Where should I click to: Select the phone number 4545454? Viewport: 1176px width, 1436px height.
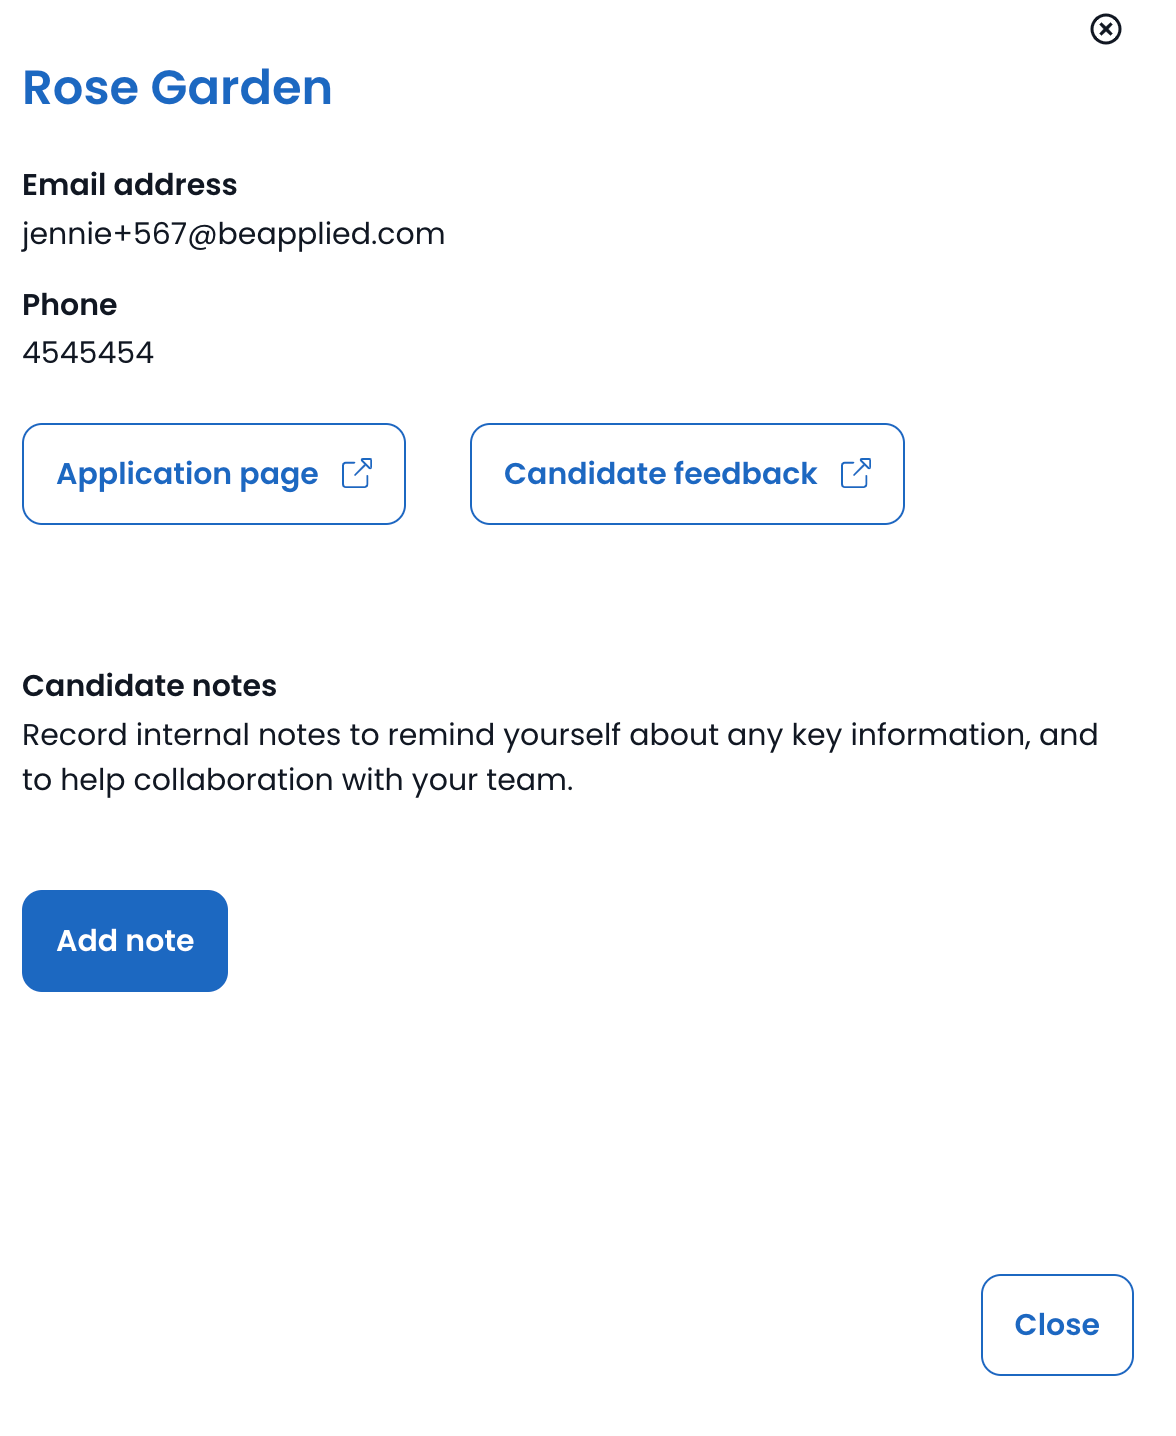point(88,353)
